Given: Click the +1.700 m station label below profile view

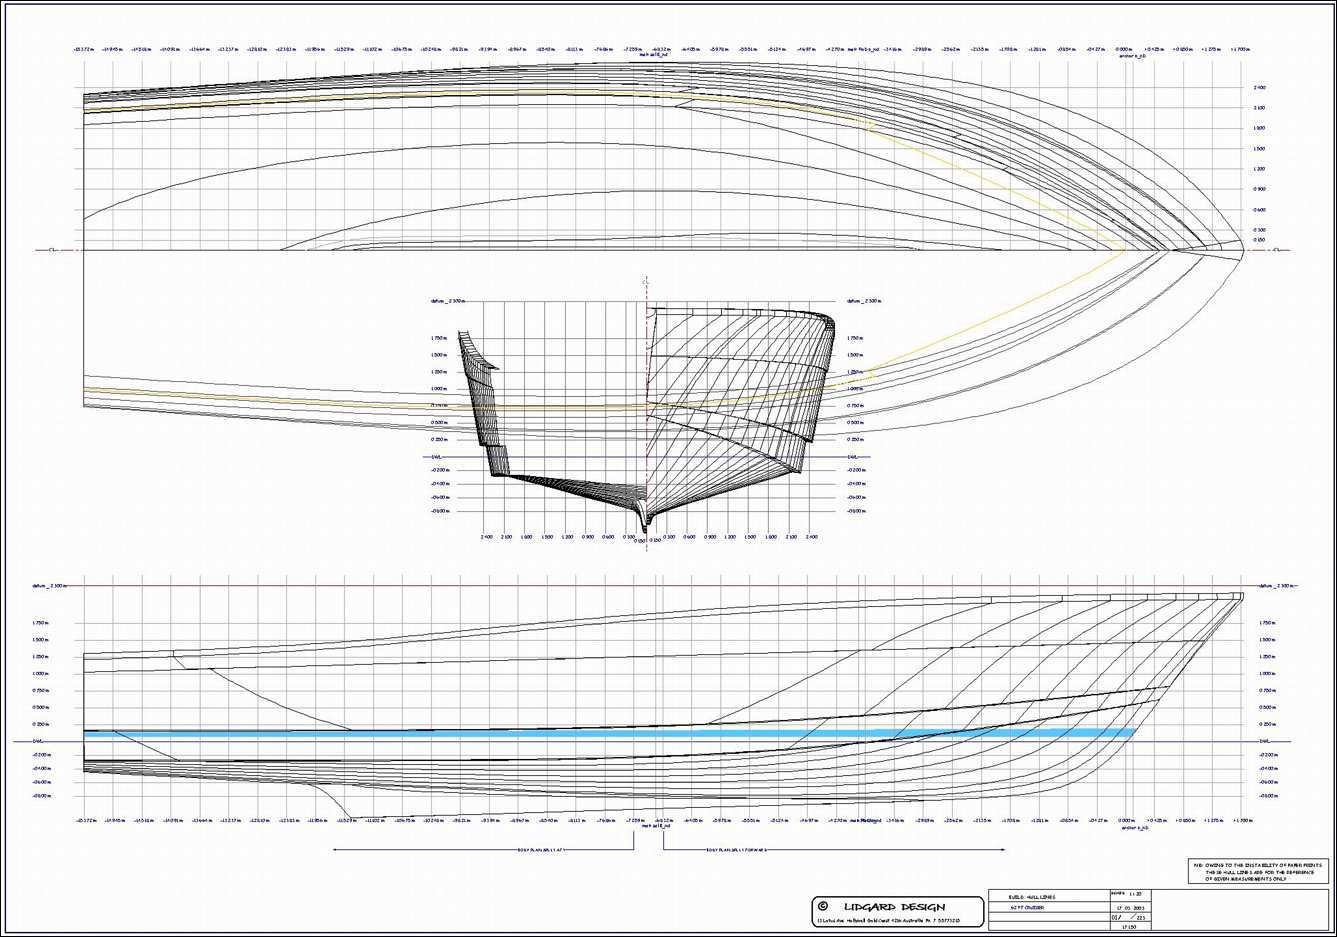Looking at the screenshot, I should pyautogui.click(x=1241, y=820).
